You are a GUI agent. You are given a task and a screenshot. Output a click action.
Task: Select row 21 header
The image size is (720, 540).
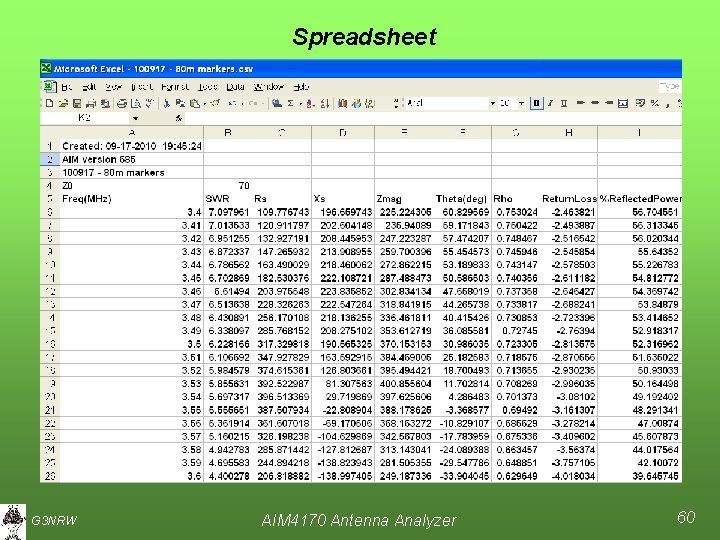click(x=50, y=410)
